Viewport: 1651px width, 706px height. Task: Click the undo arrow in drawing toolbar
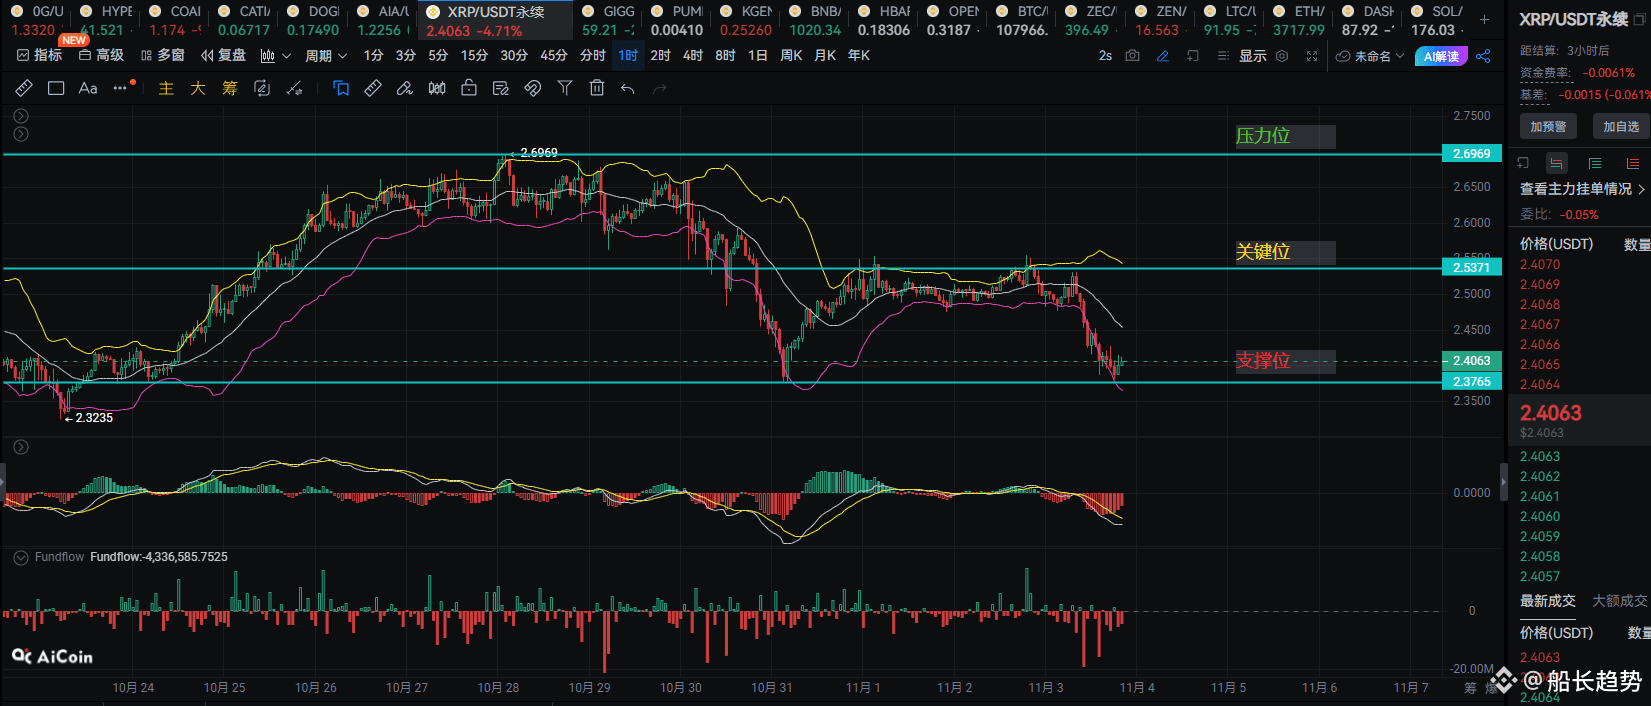pos(627,88)
